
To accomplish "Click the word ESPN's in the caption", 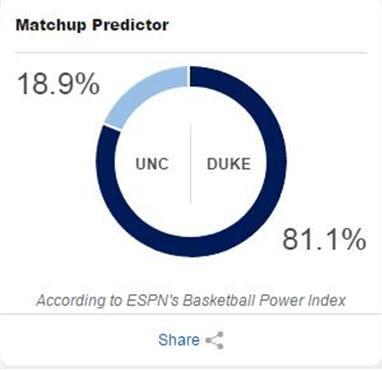I will click(x=153, y=300).
